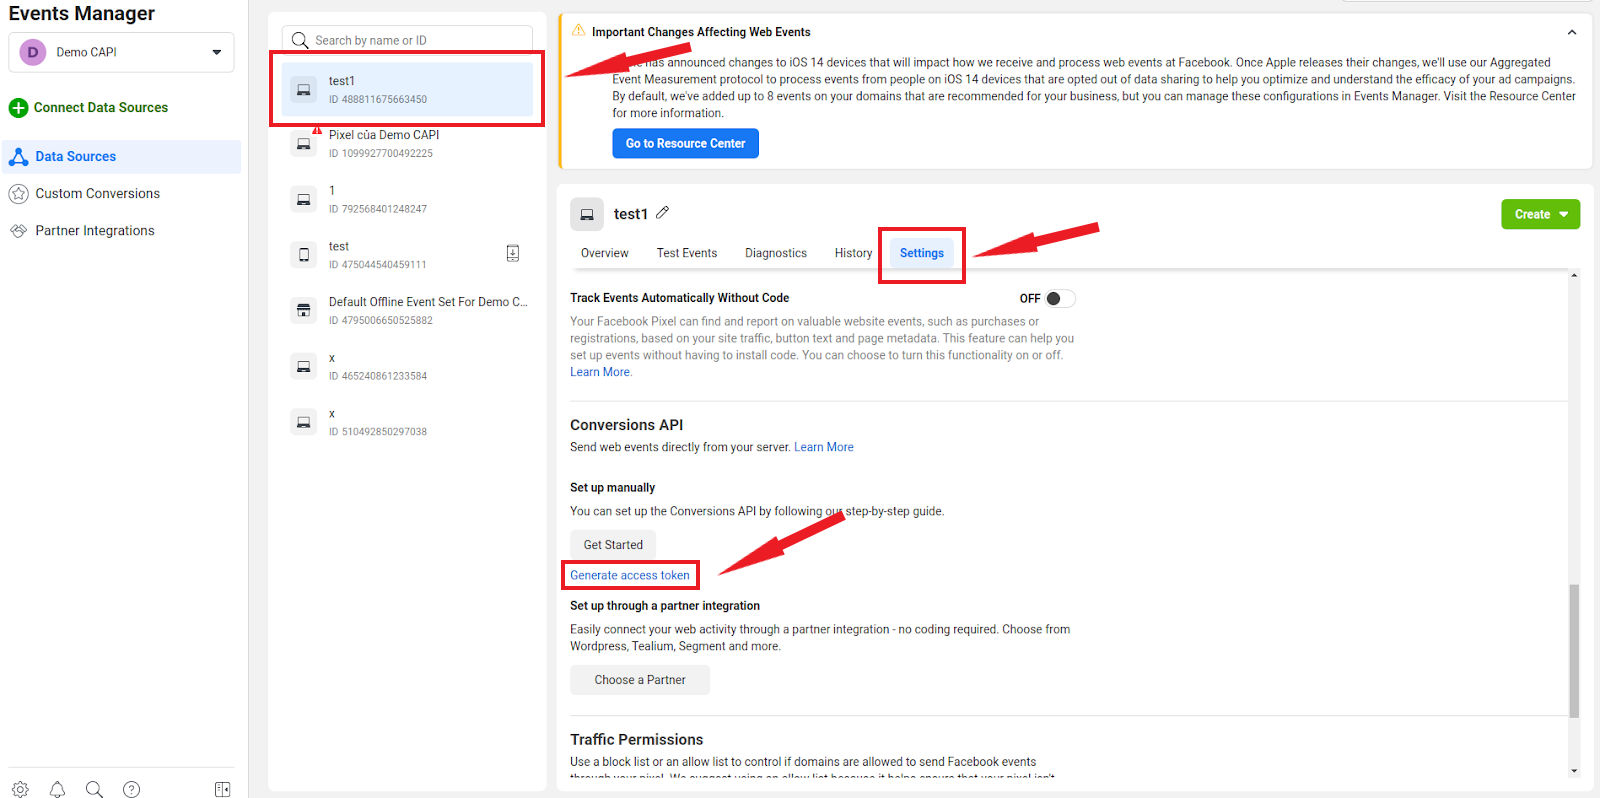Screen dimensions: 1600x798
Task: Open the Diagnostics tab
Action: pos(776,253)
